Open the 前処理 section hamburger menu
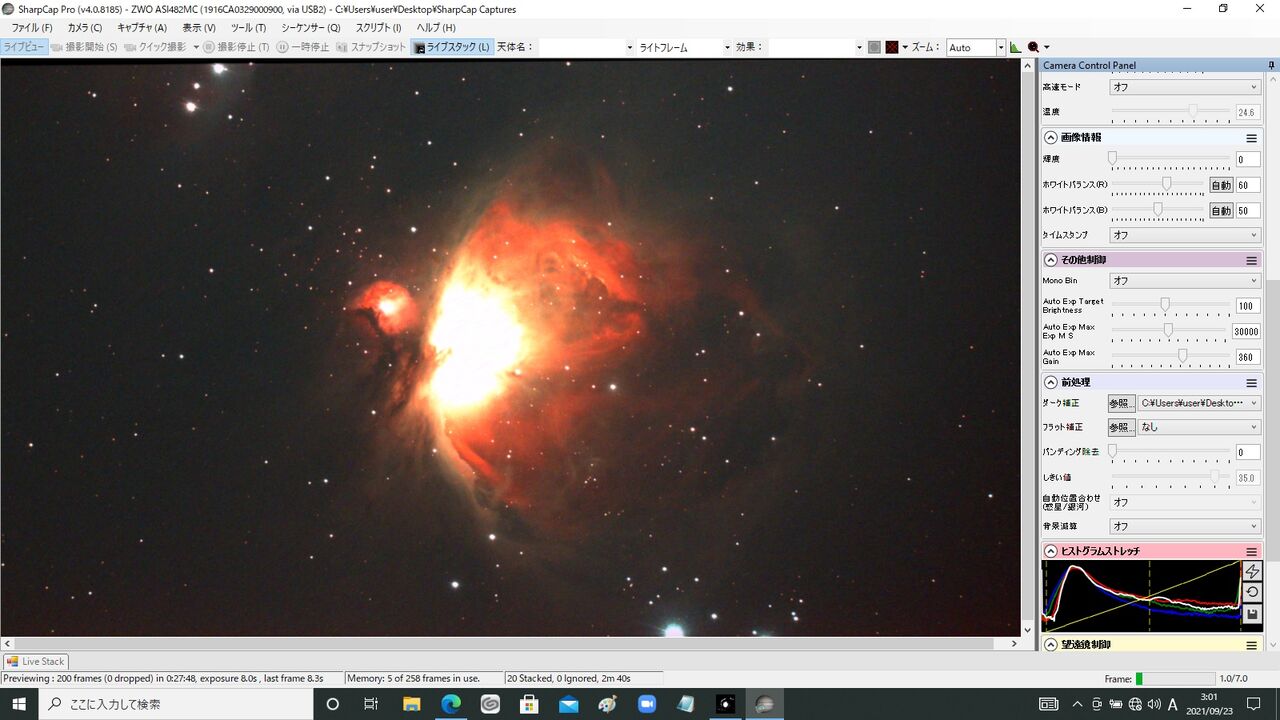 coord(1251,382)
